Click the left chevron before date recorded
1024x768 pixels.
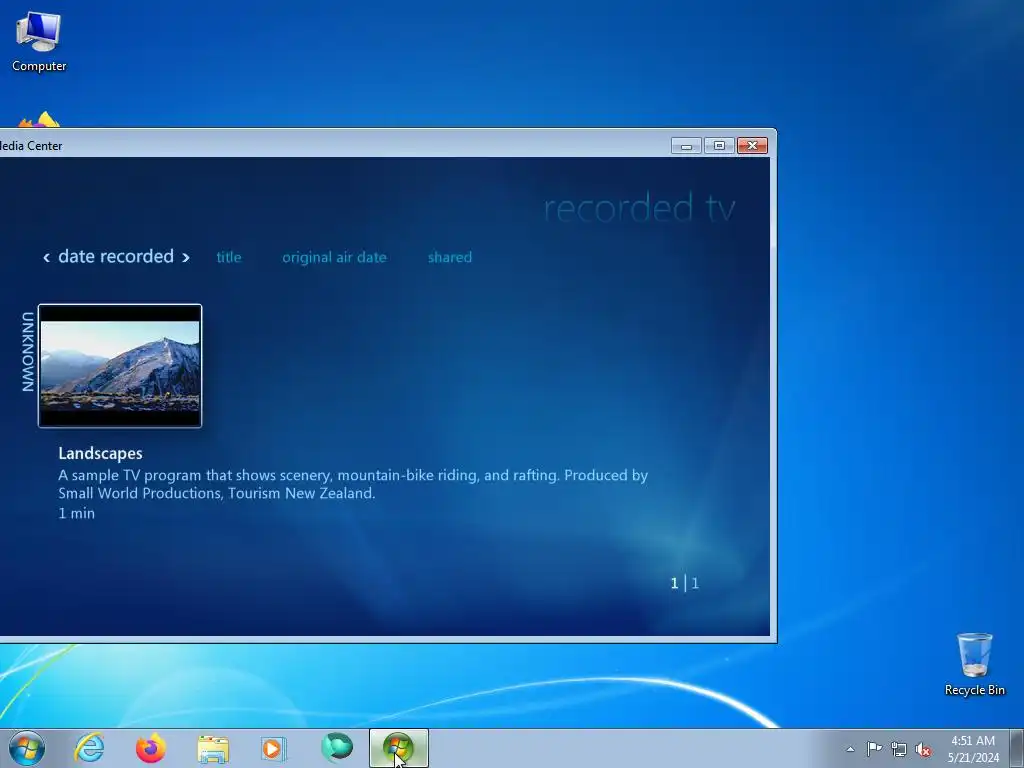(x=46, y=258)
